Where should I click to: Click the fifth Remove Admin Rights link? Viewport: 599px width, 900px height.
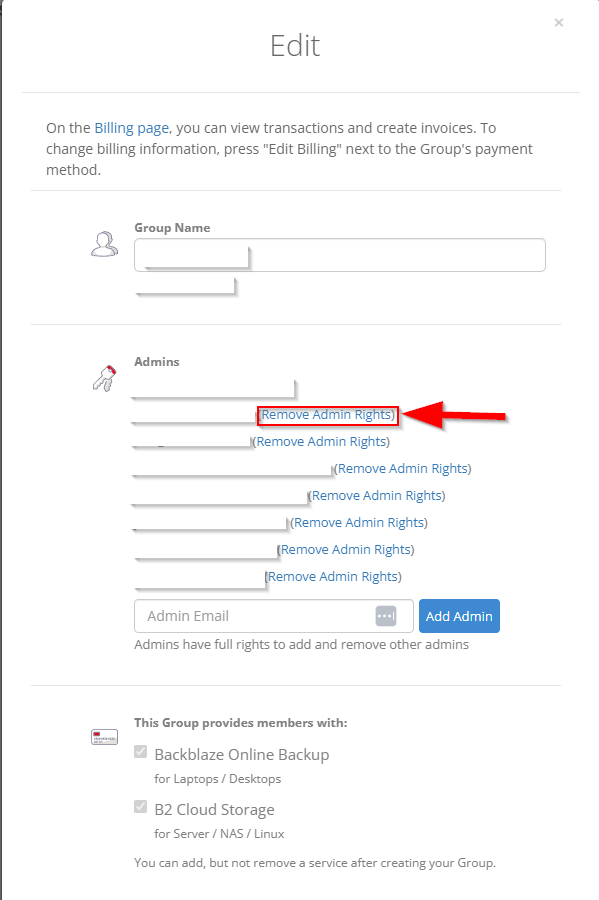click(x=359, y=522)
